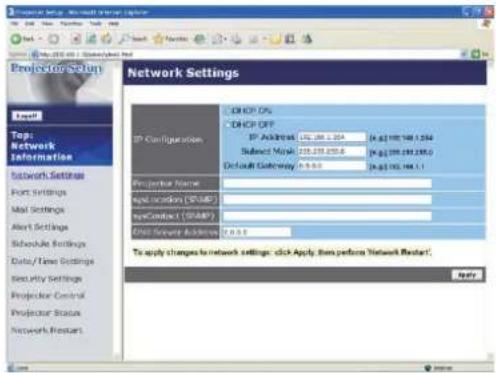Open the Date/Time Settings link
Image resolution: width=496 pixels, height=373 pixels.
pyautogui.click(x=53, y=261)
